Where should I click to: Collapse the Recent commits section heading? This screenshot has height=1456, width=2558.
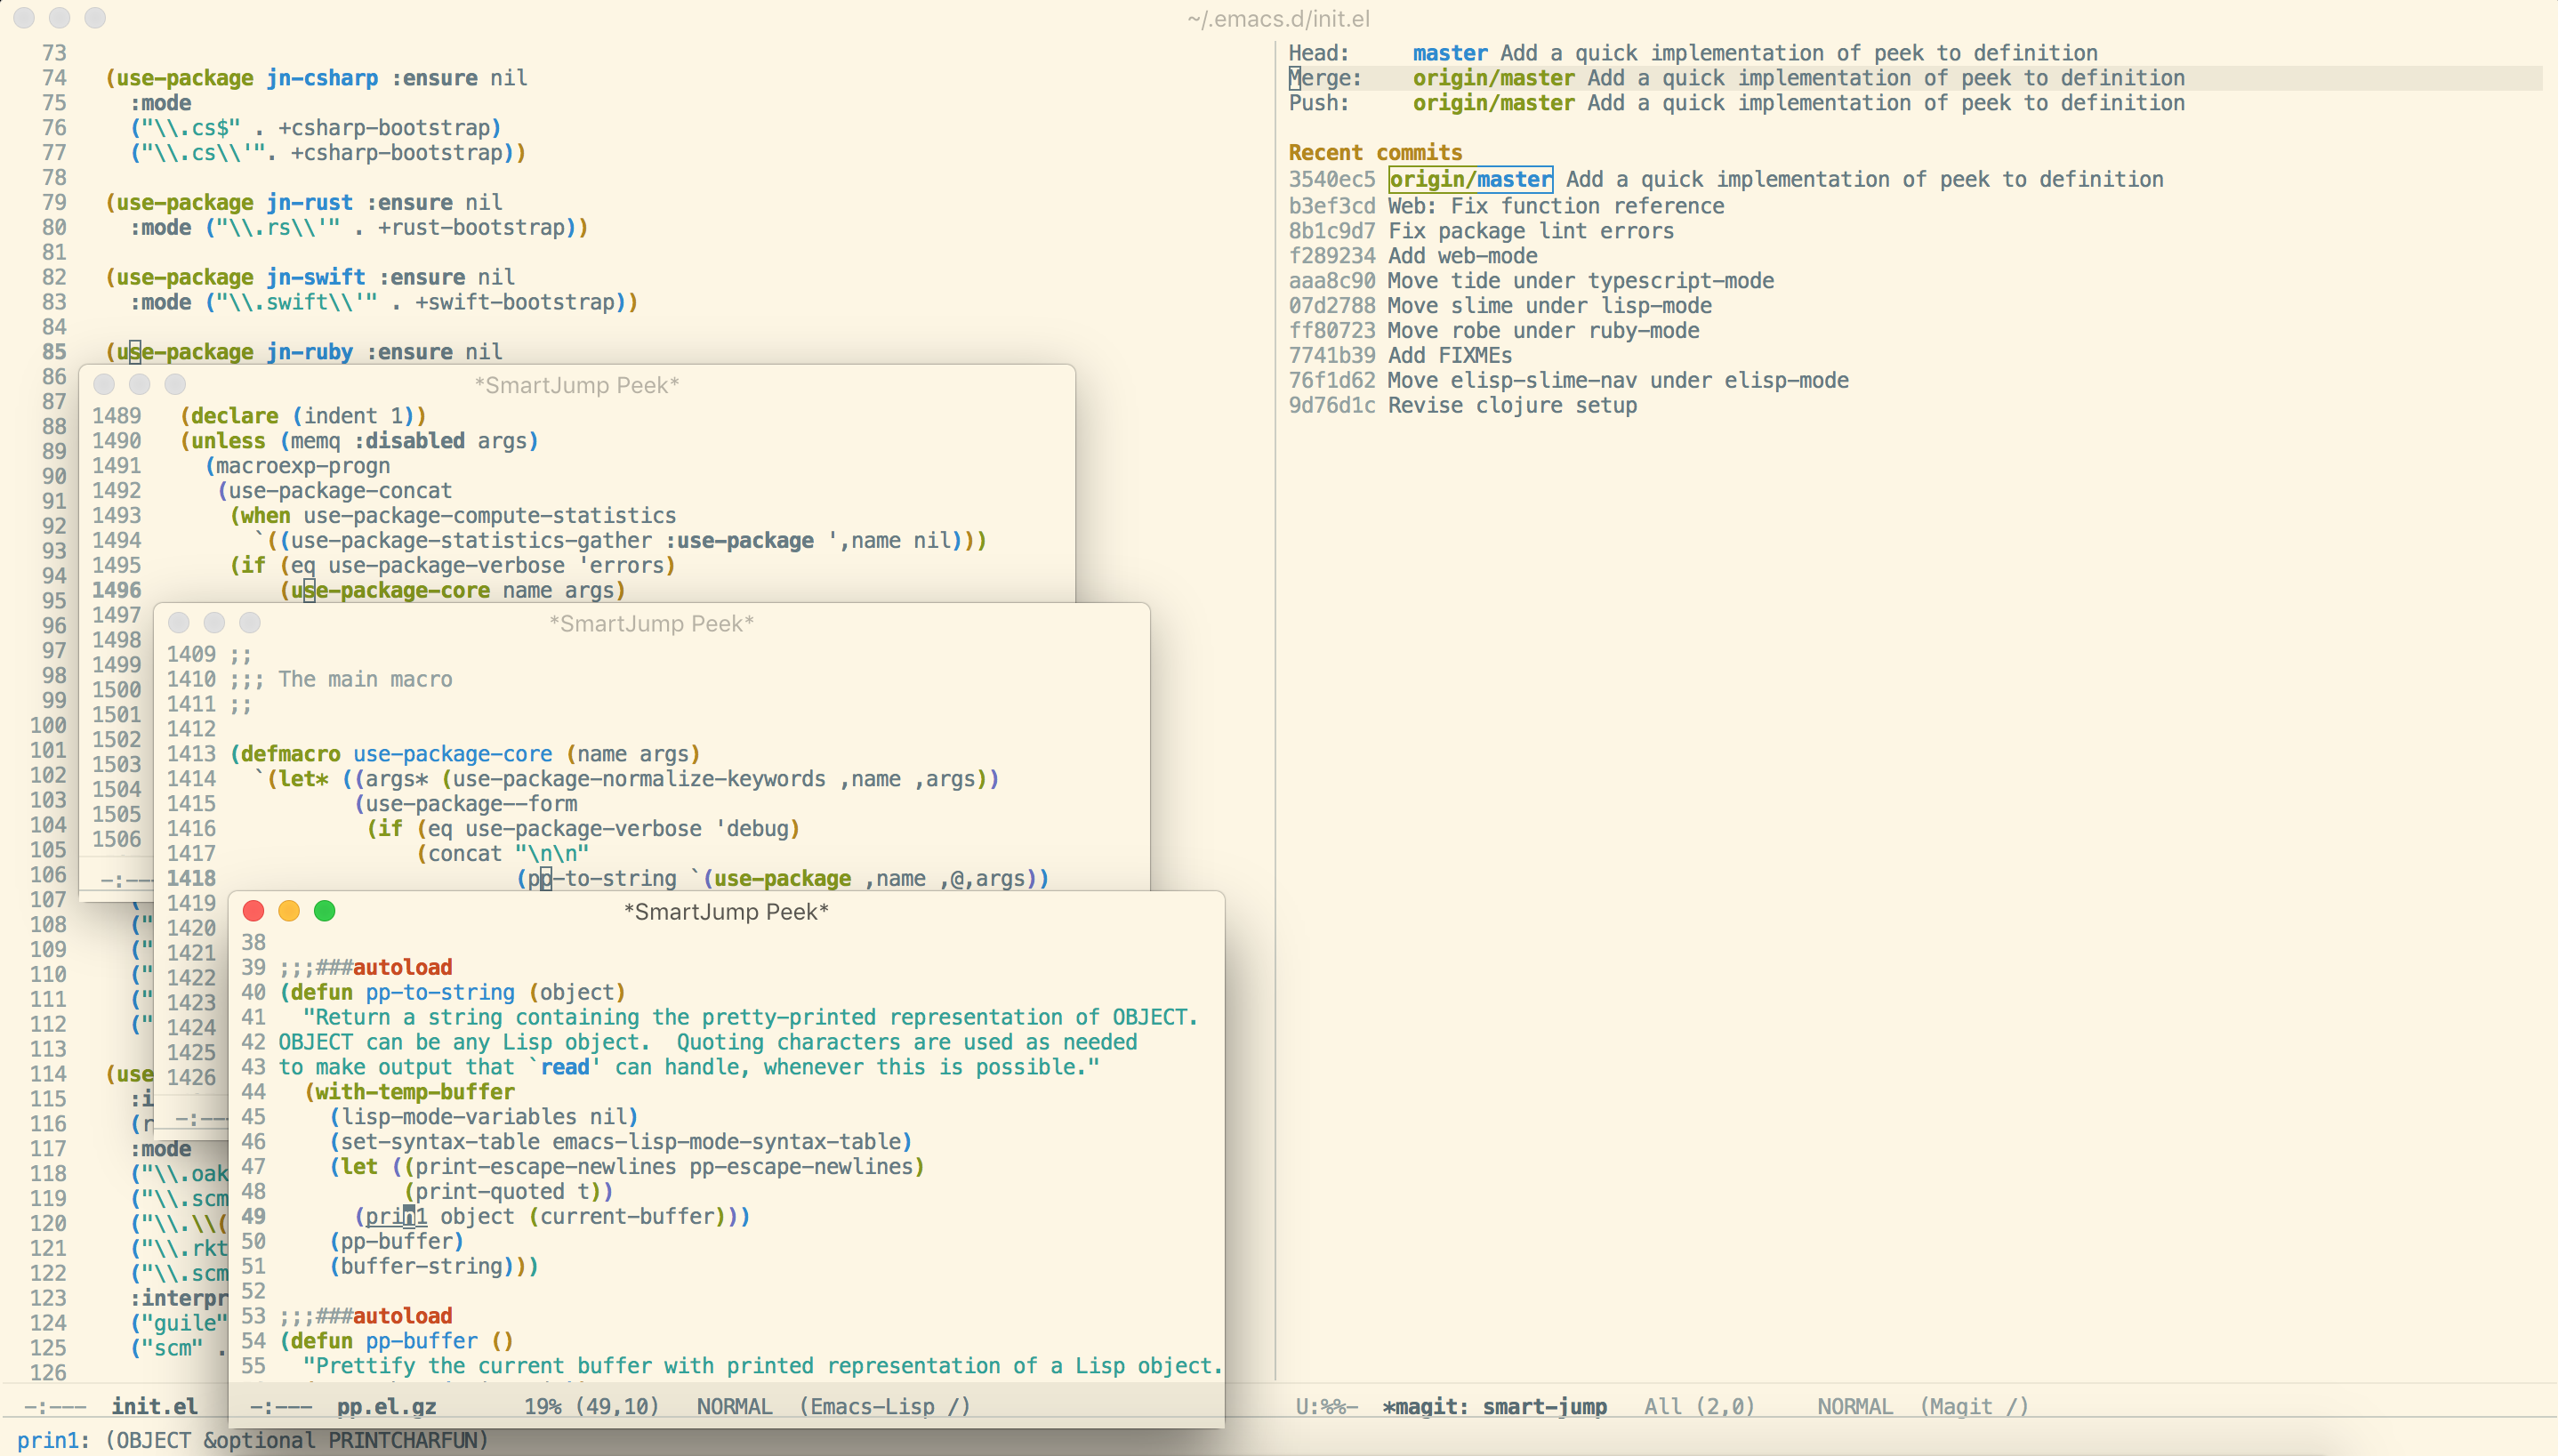[1374, 152]
